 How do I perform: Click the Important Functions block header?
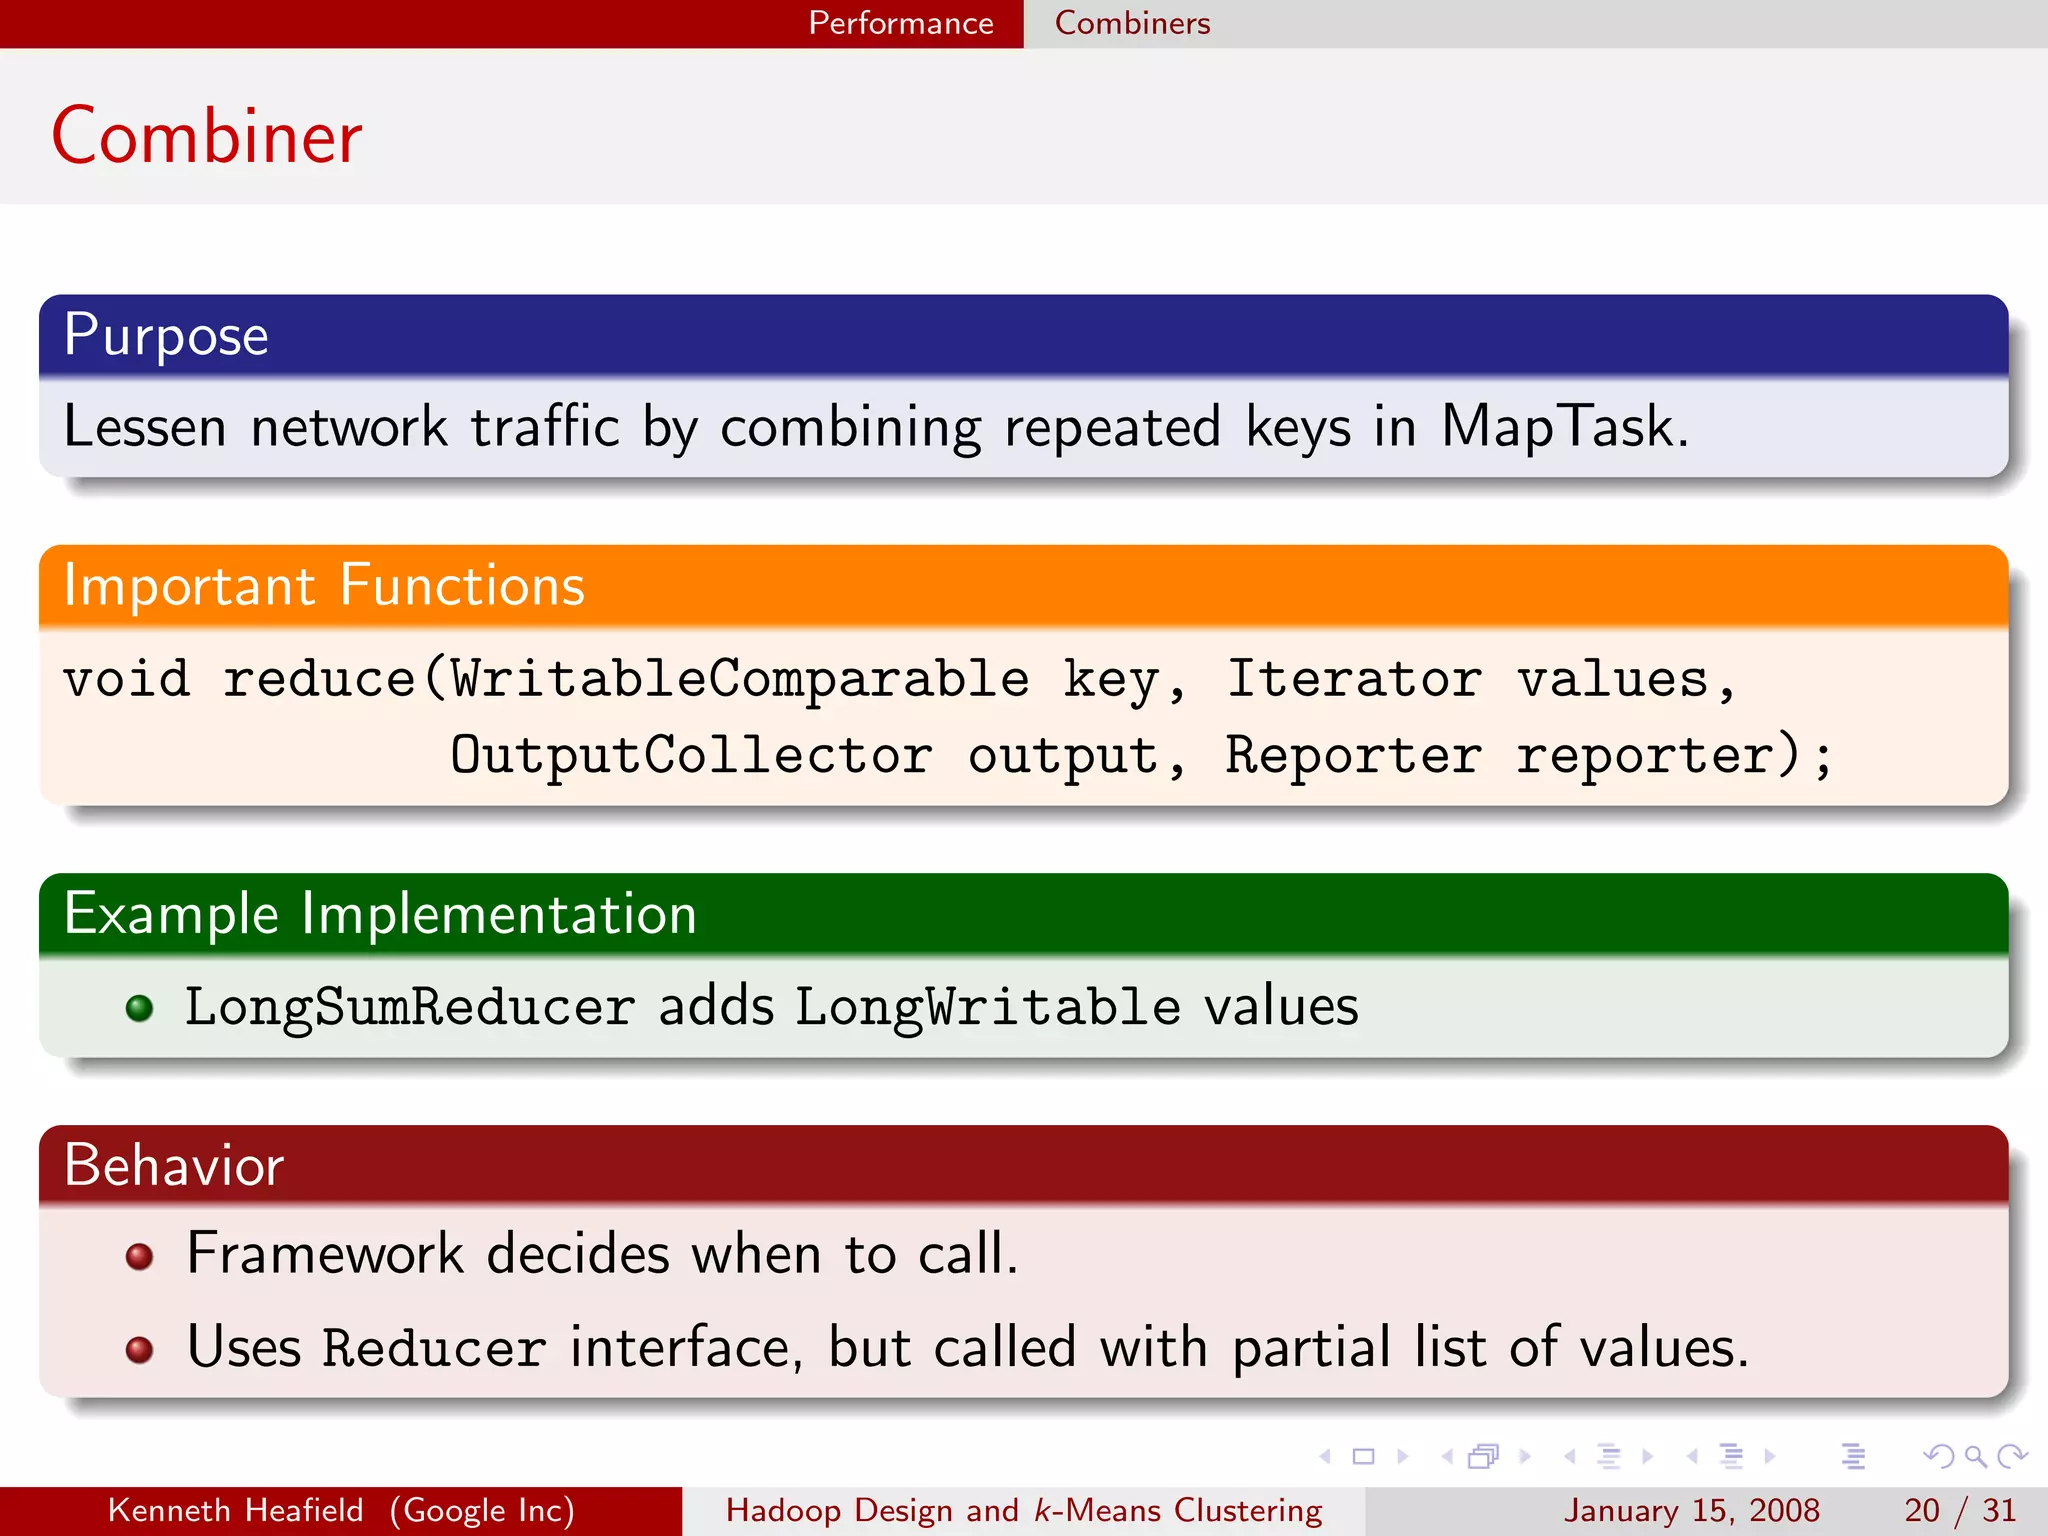click(1023, 585)
